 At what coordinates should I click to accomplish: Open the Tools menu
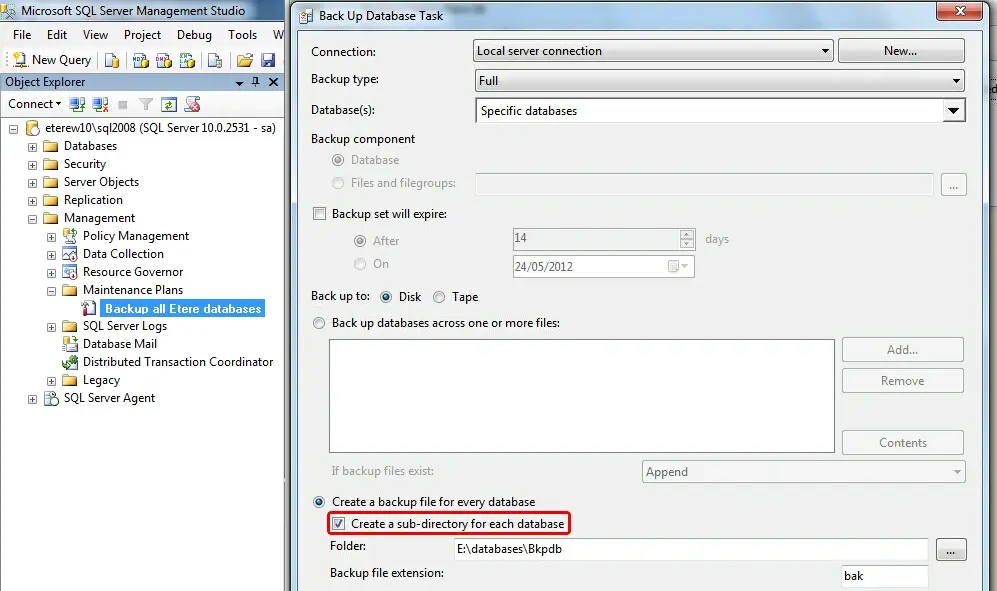(242, 34)
